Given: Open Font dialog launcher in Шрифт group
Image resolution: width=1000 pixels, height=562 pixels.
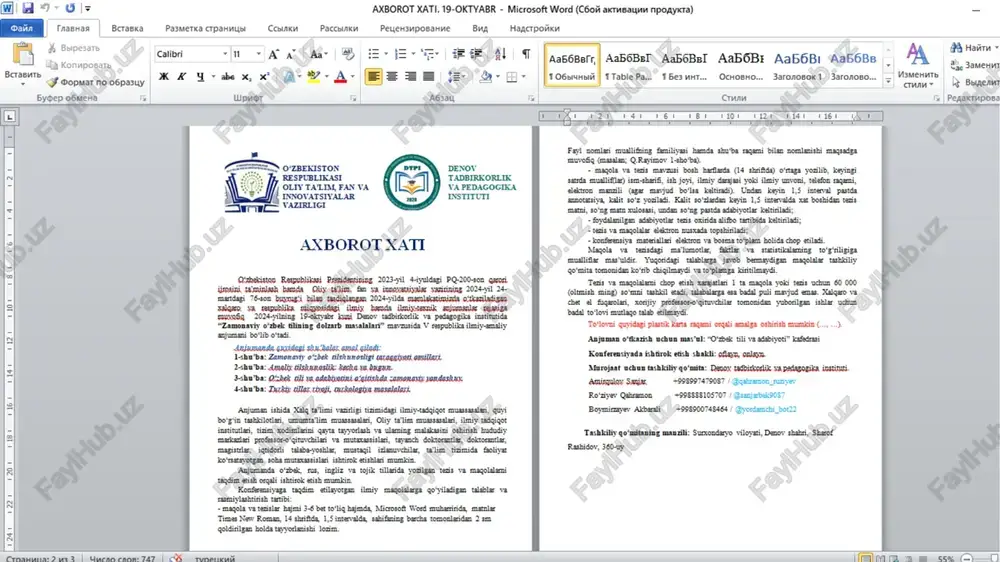Looking at the screenshot, I should (353, 98).
